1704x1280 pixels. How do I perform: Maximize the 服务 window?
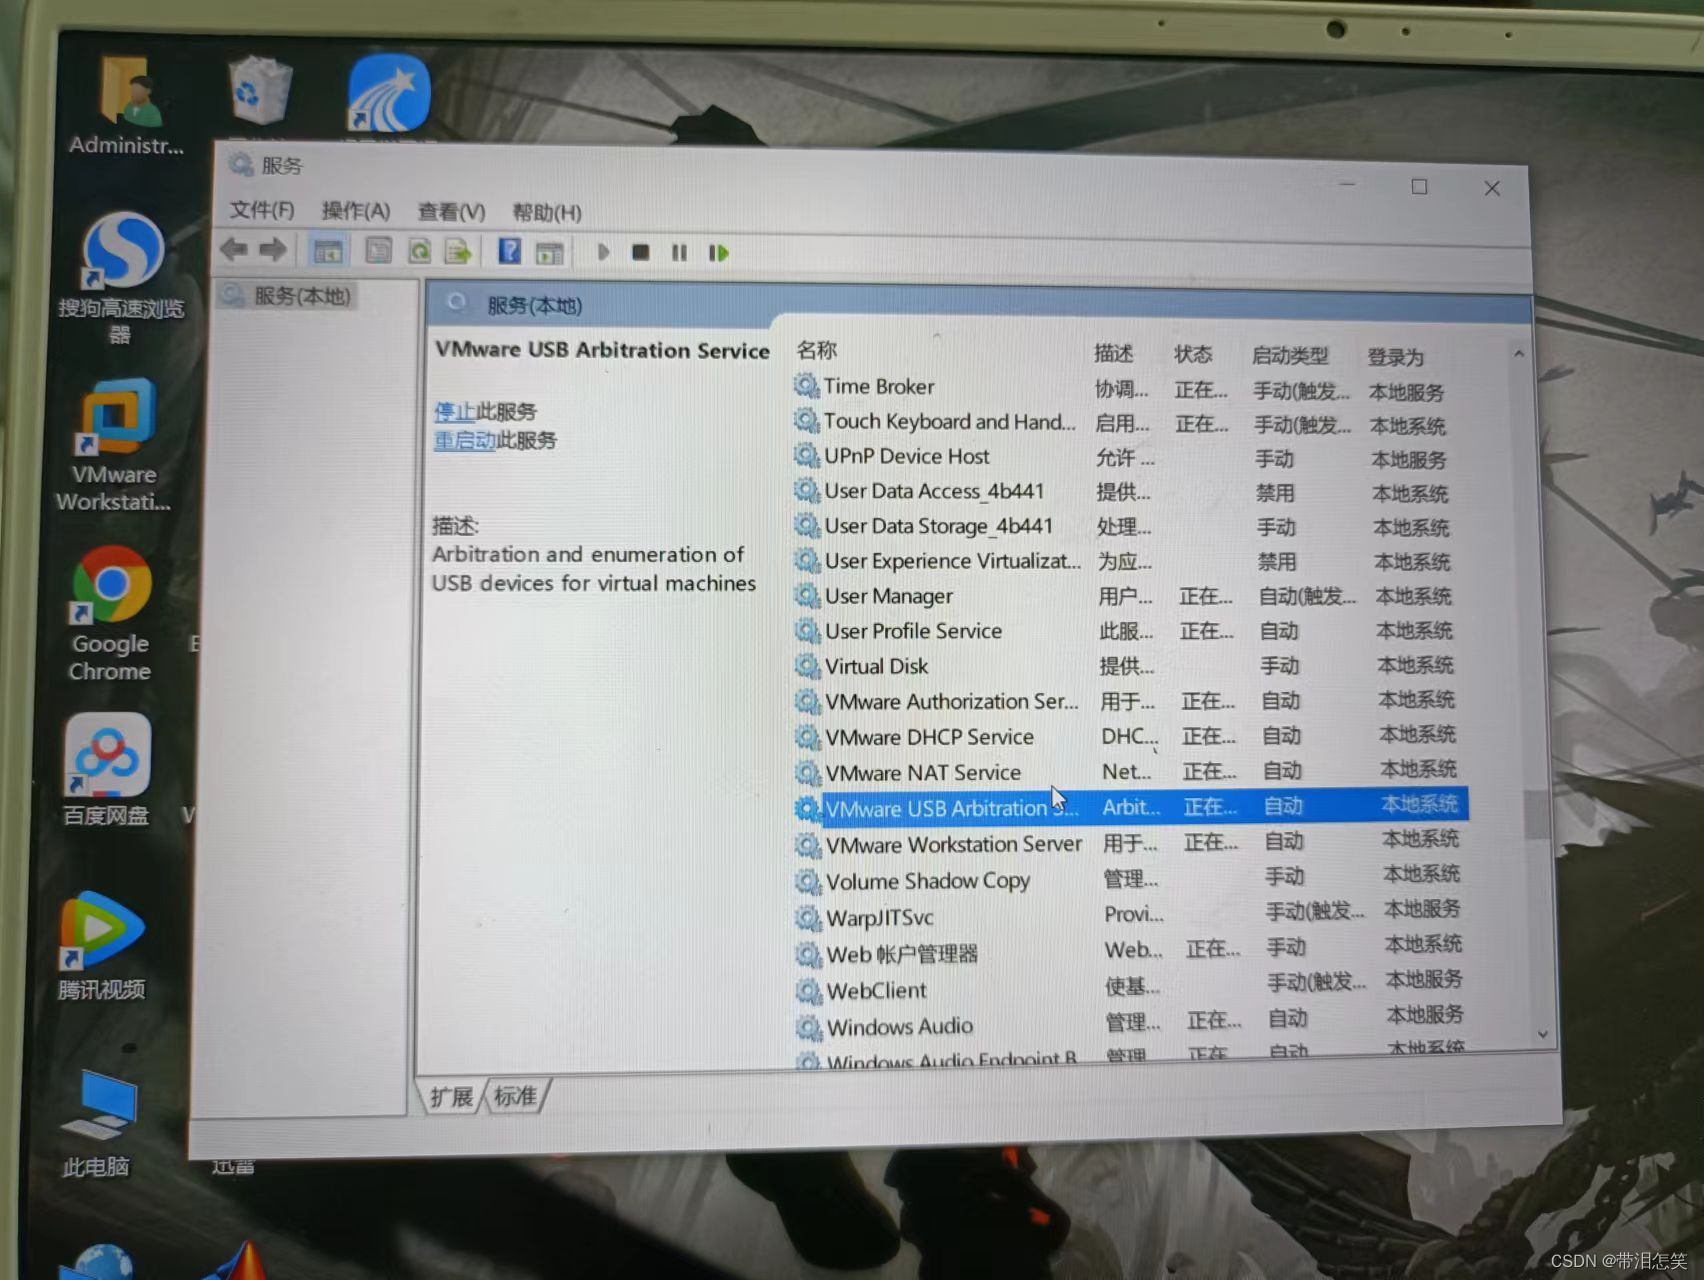(x=1419, y=187)
